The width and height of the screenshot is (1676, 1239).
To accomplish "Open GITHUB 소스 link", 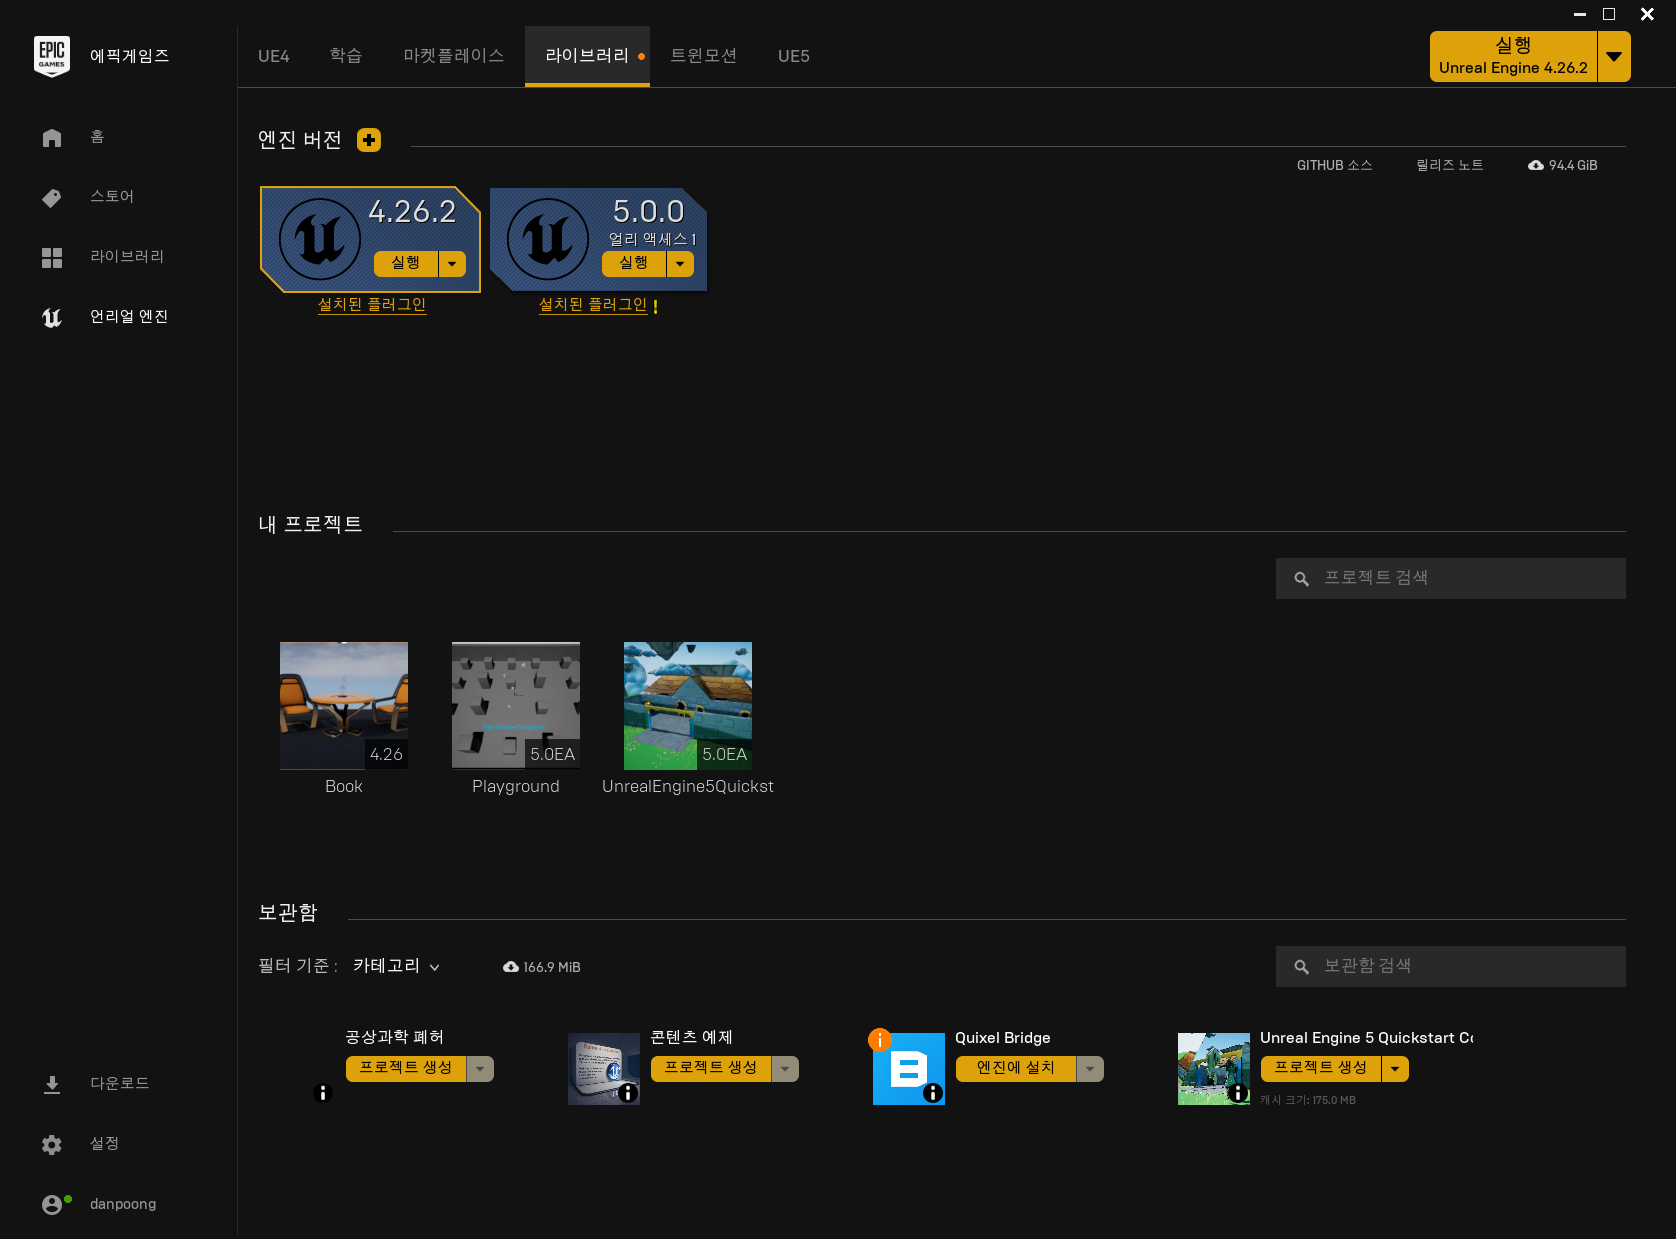I will (1335, 165).
